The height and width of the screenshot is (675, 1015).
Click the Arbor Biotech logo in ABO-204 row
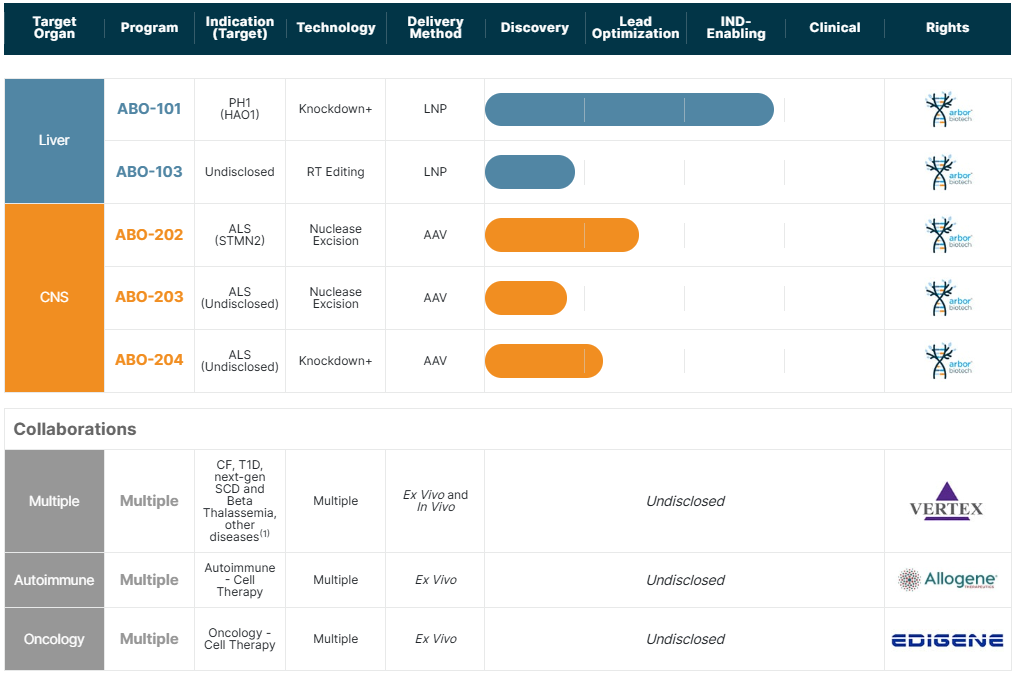(x=947, y=360)
